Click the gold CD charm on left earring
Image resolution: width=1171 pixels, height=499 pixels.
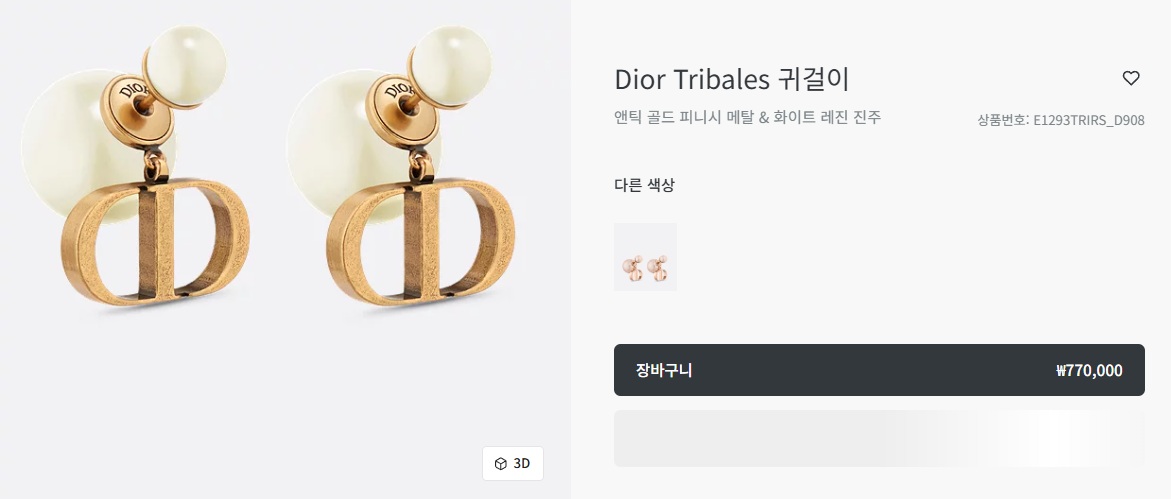click(x=155, y=242)
